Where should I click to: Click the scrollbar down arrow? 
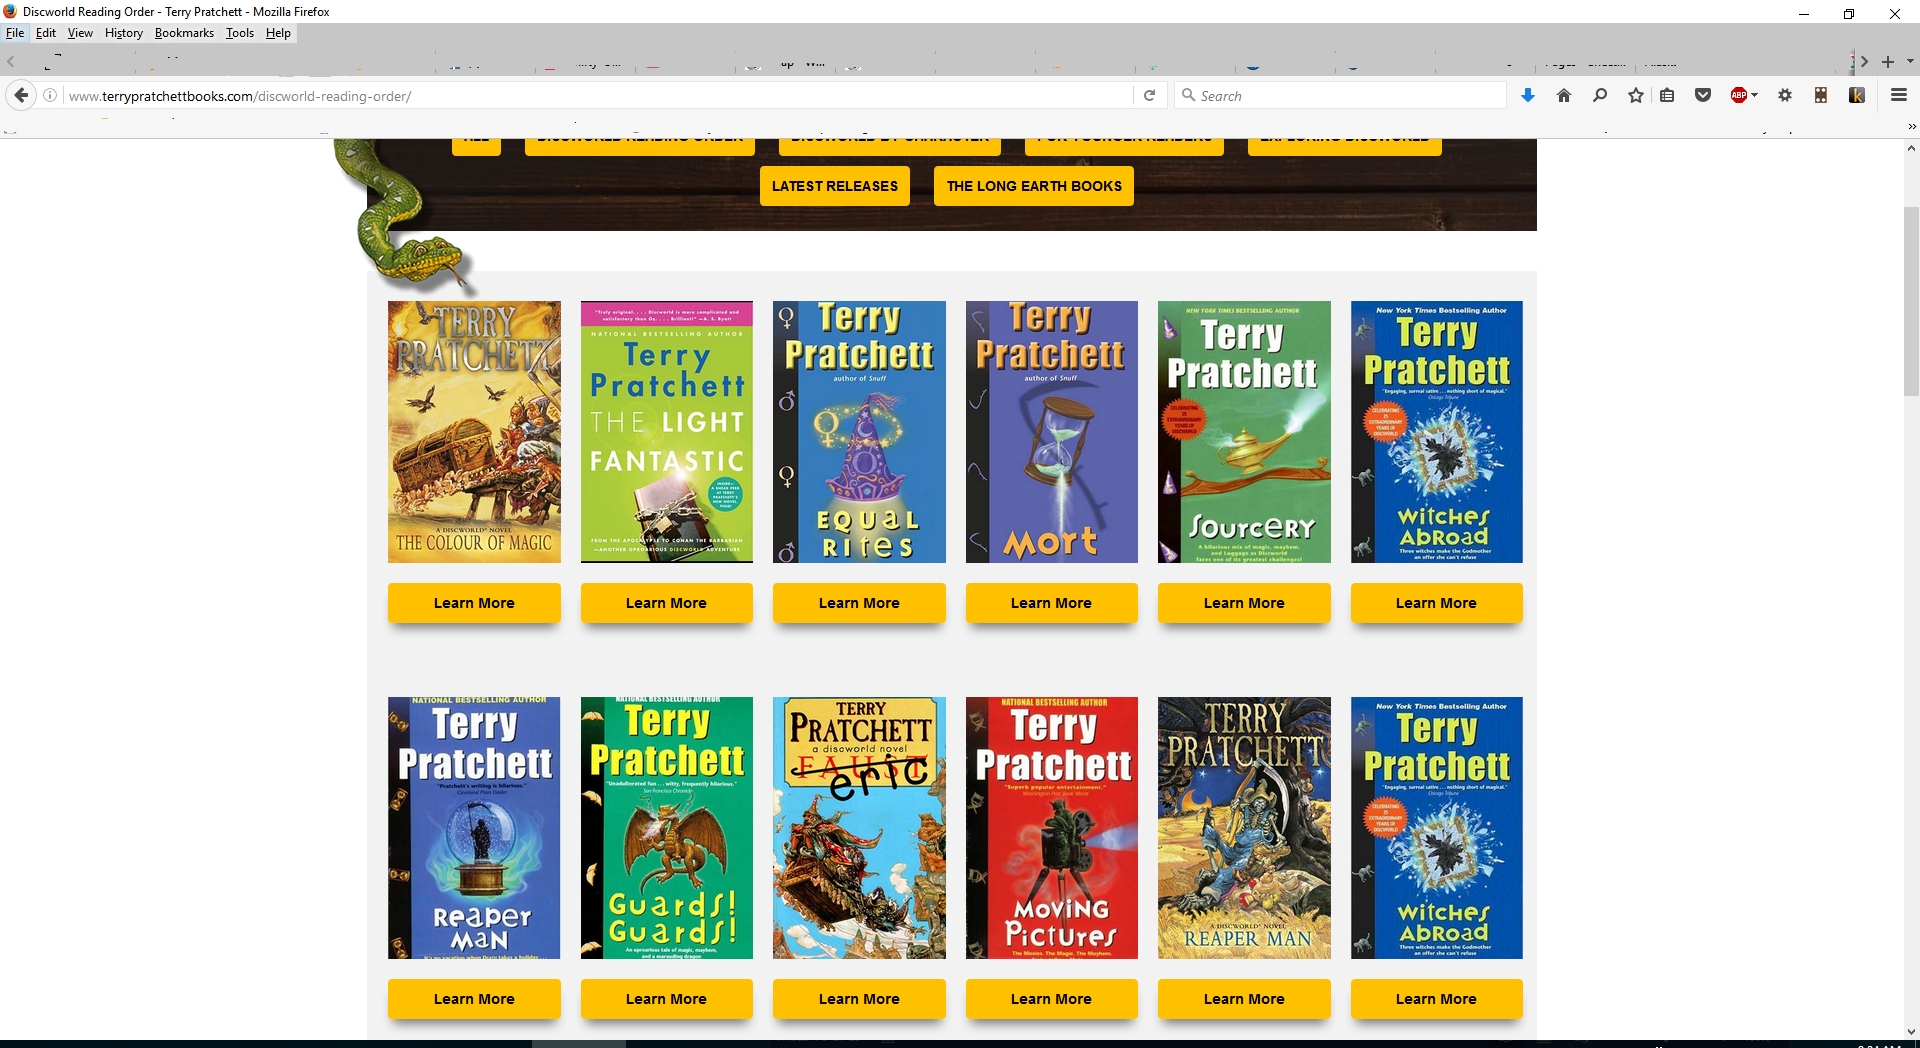[1911, 1031]
